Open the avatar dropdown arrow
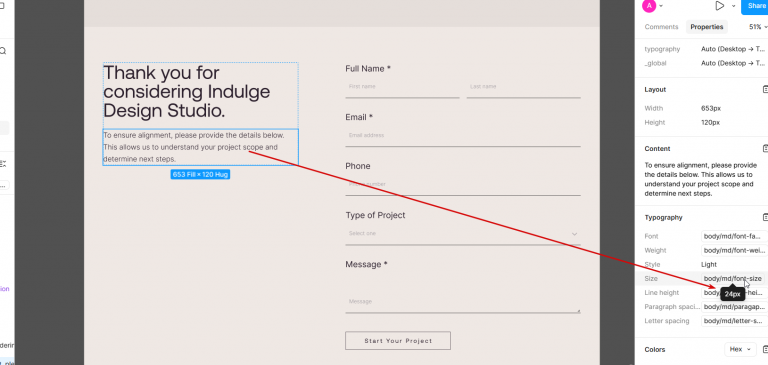The image size is (768, 365). click(661, 6)
